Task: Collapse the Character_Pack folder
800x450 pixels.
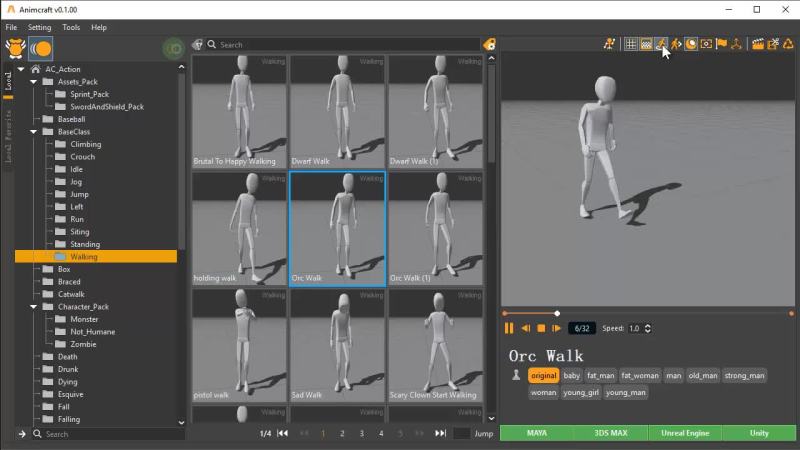Action: tap(34, 307)
